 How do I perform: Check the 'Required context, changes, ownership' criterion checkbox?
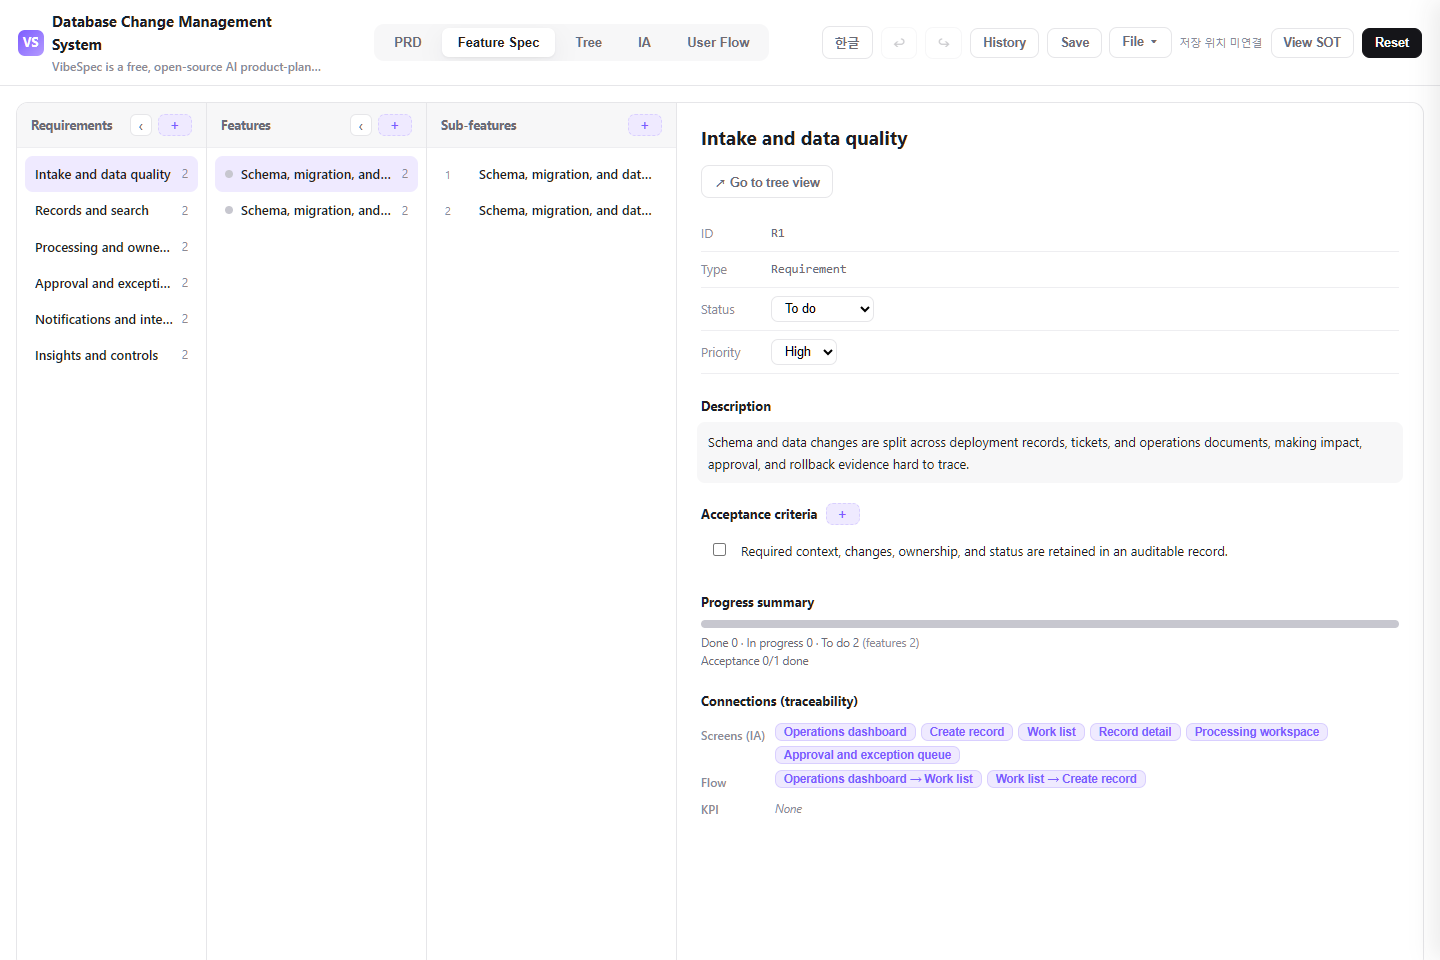tap(719, 550)
